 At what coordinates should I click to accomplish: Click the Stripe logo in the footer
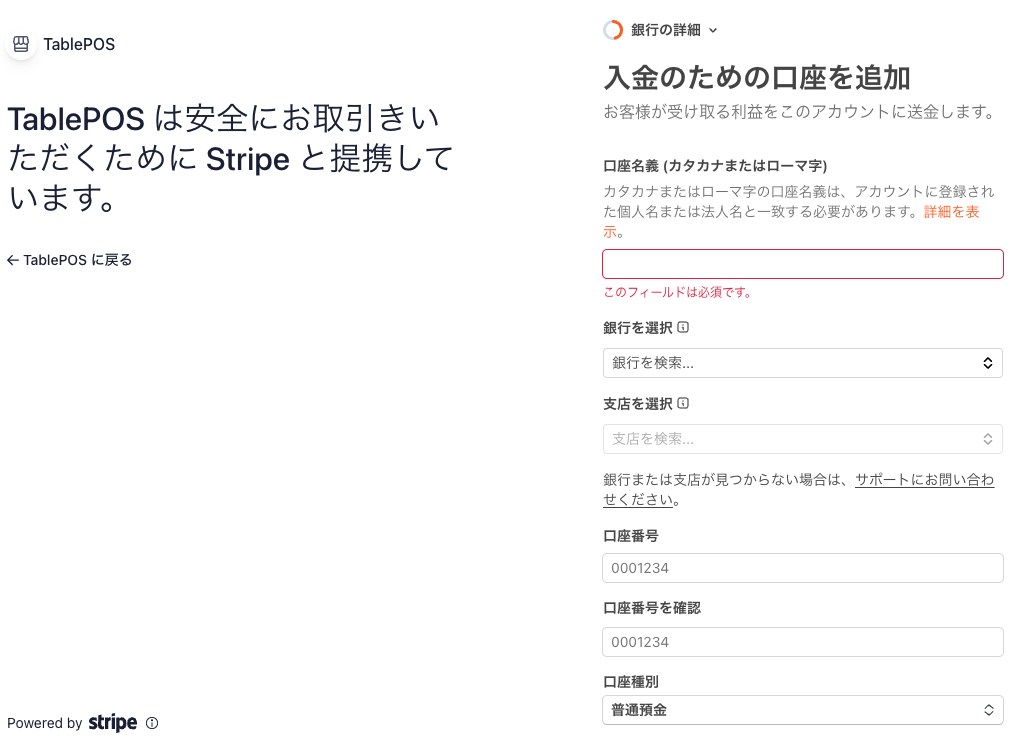pyautogui.click(x=113, y=722)
